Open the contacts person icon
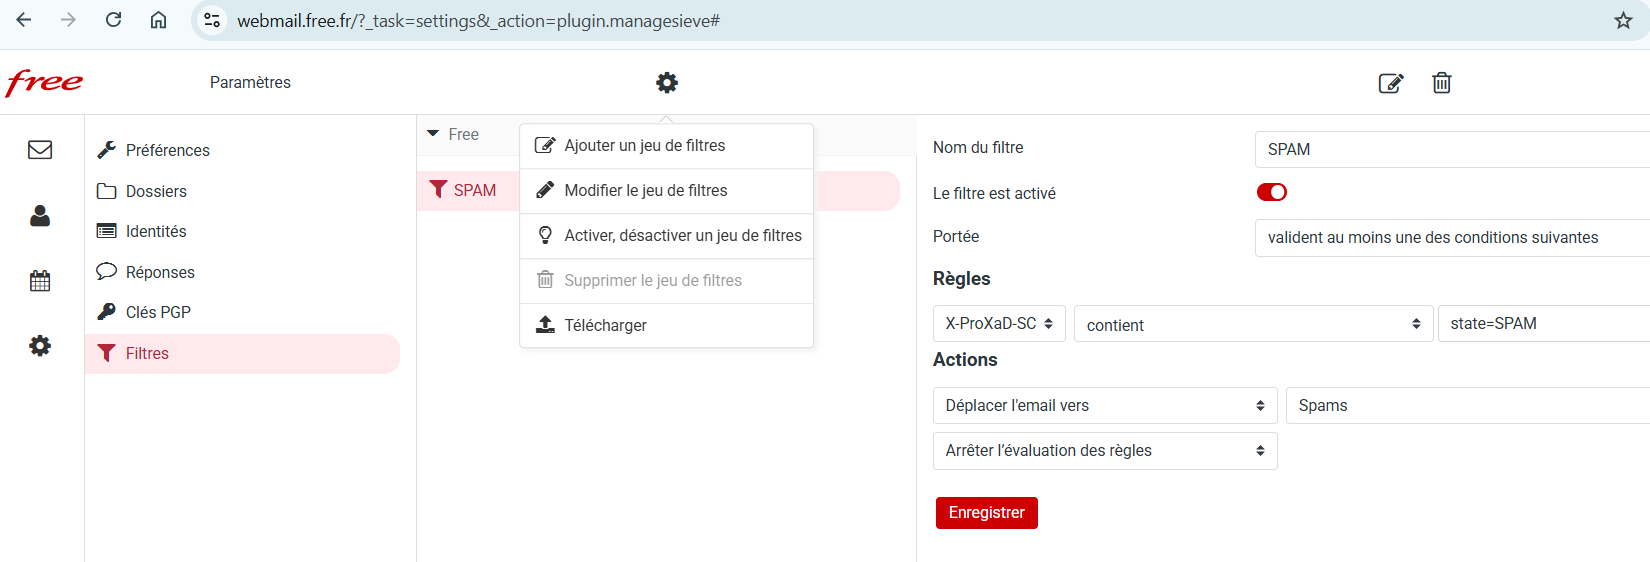The width and height of the screenshot is (1650, 562). pos(40,216)
